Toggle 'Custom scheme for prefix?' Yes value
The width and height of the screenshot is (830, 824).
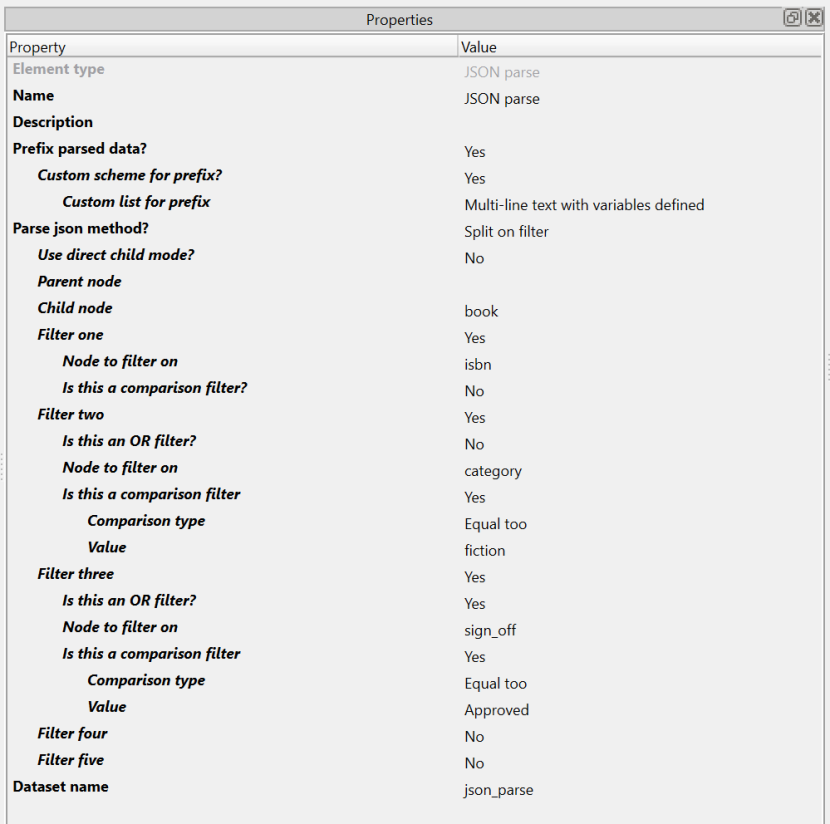coord(475,178)
